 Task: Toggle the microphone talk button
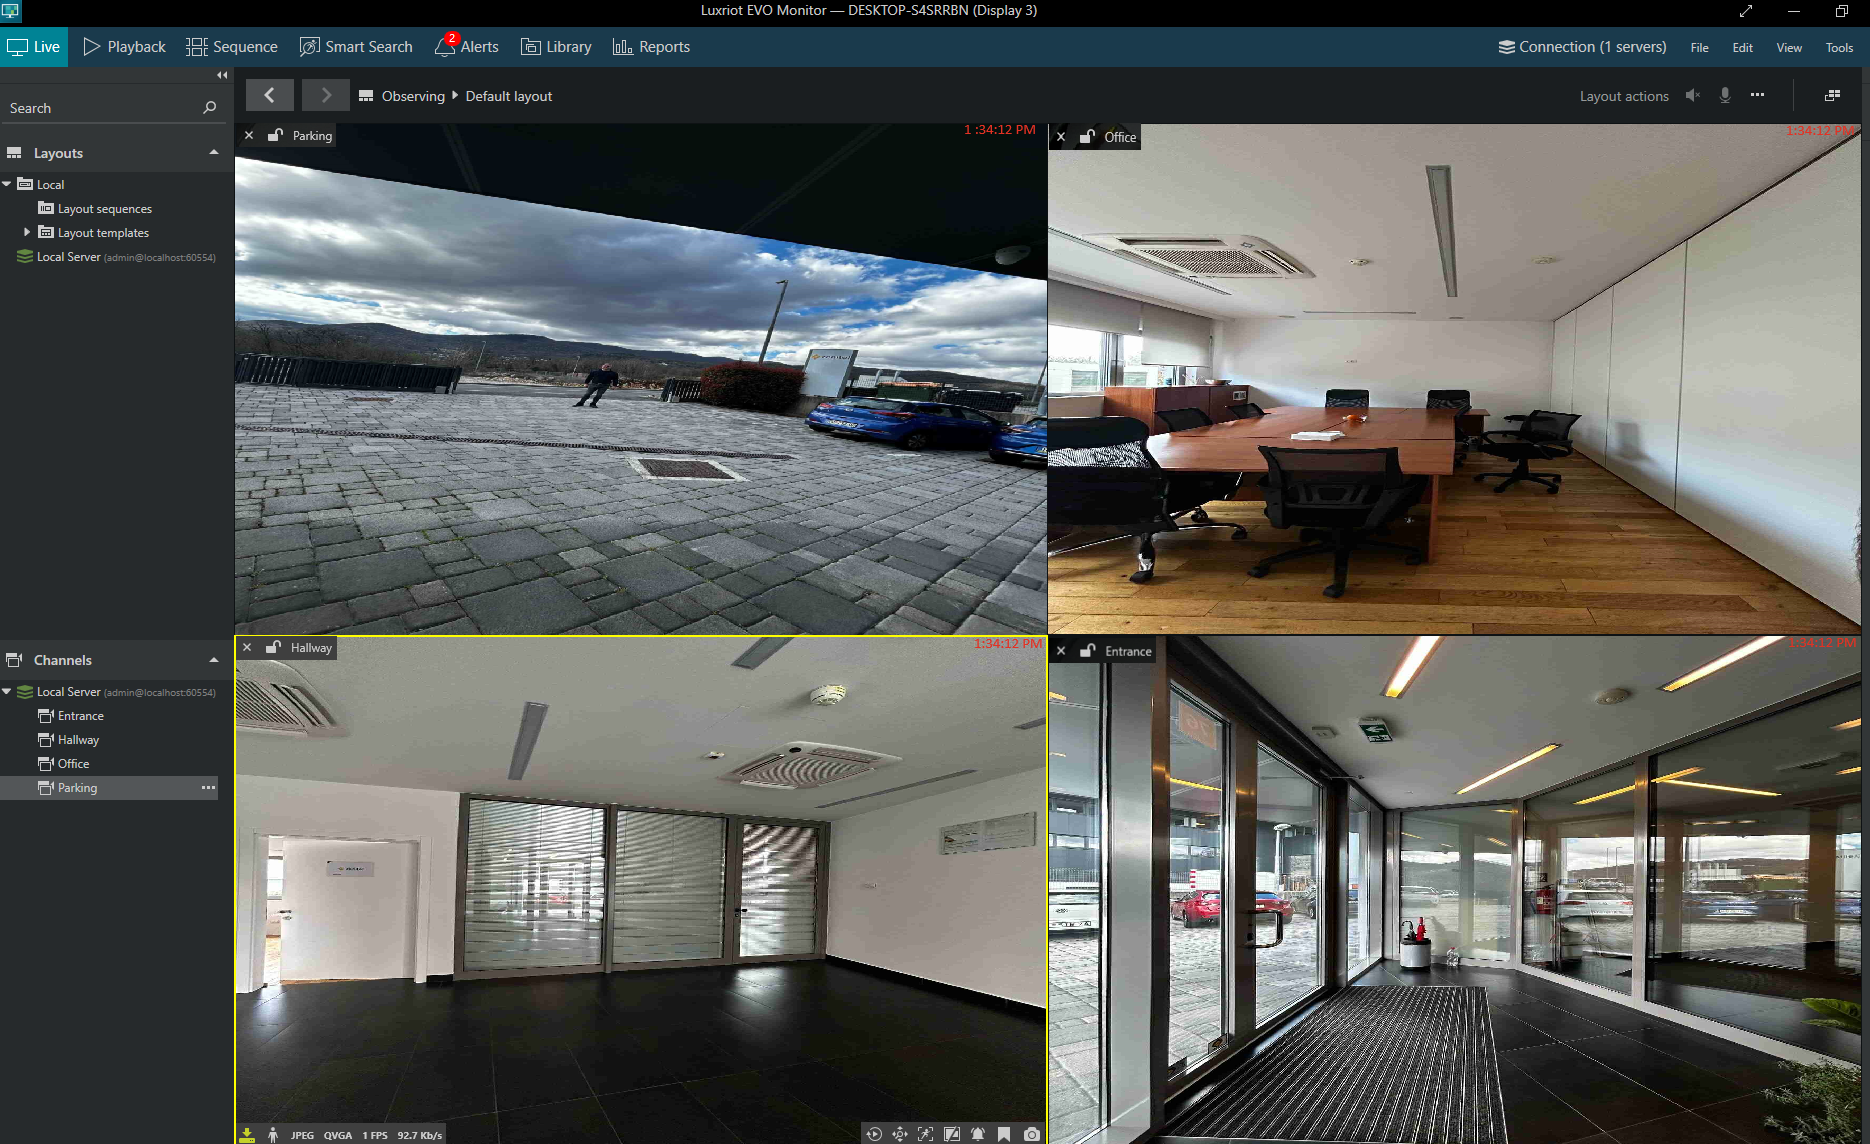coord(1725,95)
